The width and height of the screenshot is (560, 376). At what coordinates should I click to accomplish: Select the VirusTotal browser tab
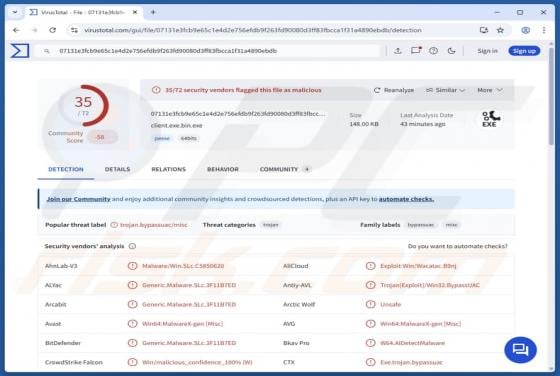(x=83, y=12)
